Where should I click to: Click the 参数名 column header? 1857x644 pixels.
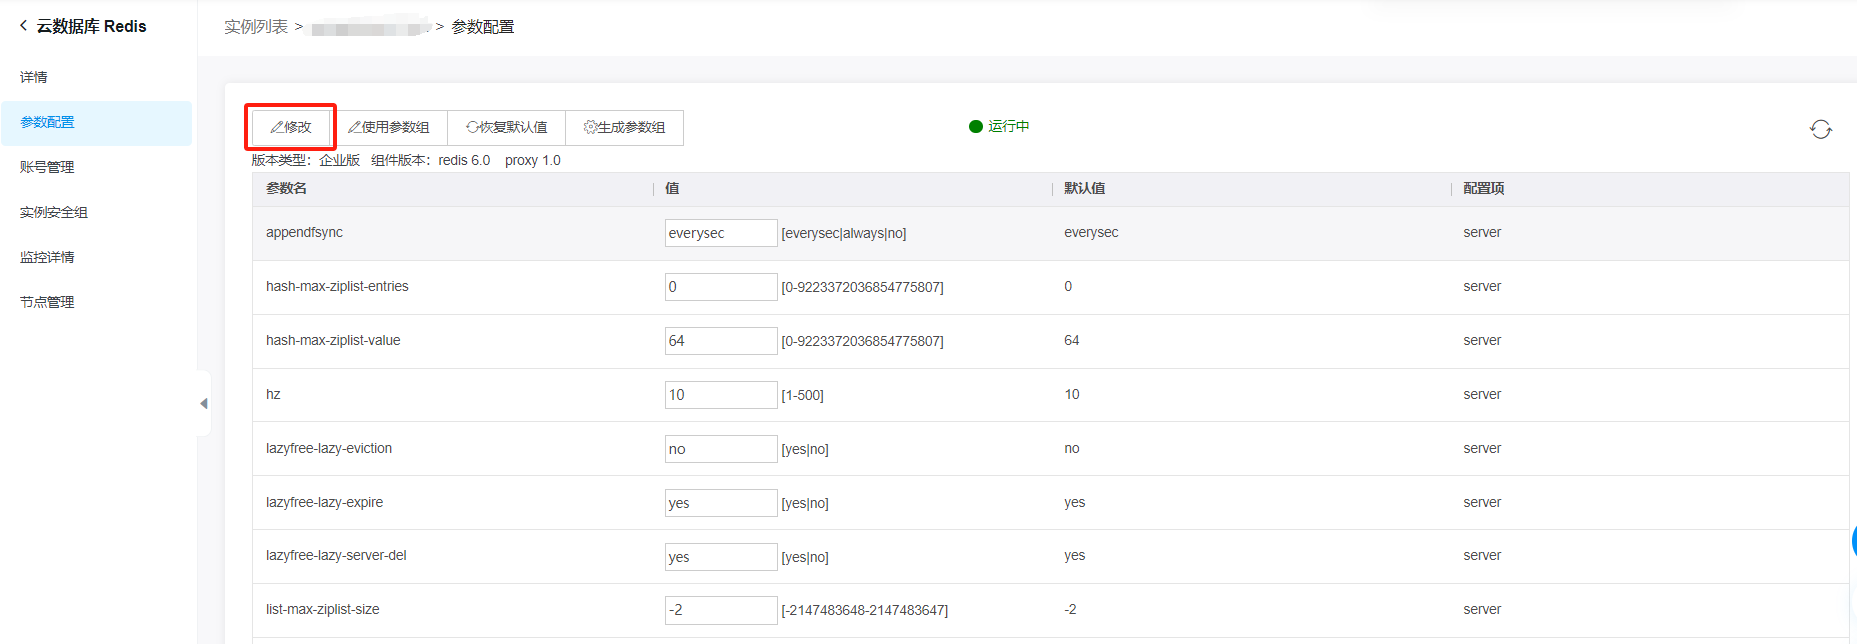[x=287, y=188]
